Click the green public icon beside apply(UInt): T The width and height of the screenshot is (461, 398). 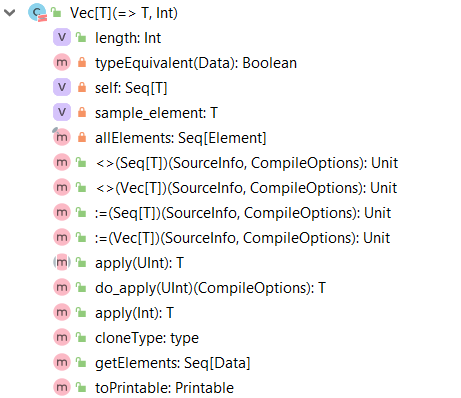81,262
